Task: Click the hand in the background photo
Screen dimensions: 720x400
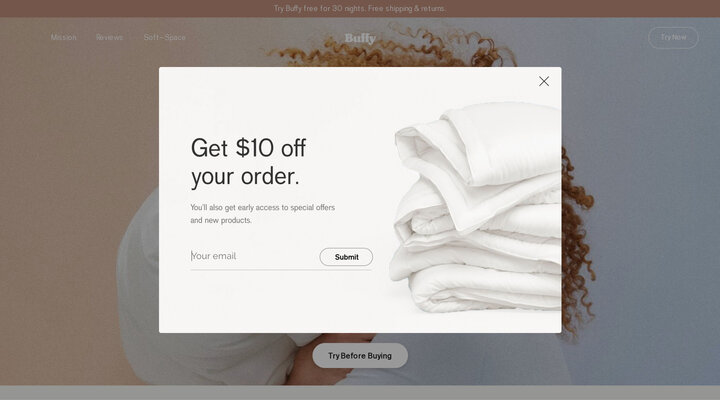Action: click(x=321, y=358)
